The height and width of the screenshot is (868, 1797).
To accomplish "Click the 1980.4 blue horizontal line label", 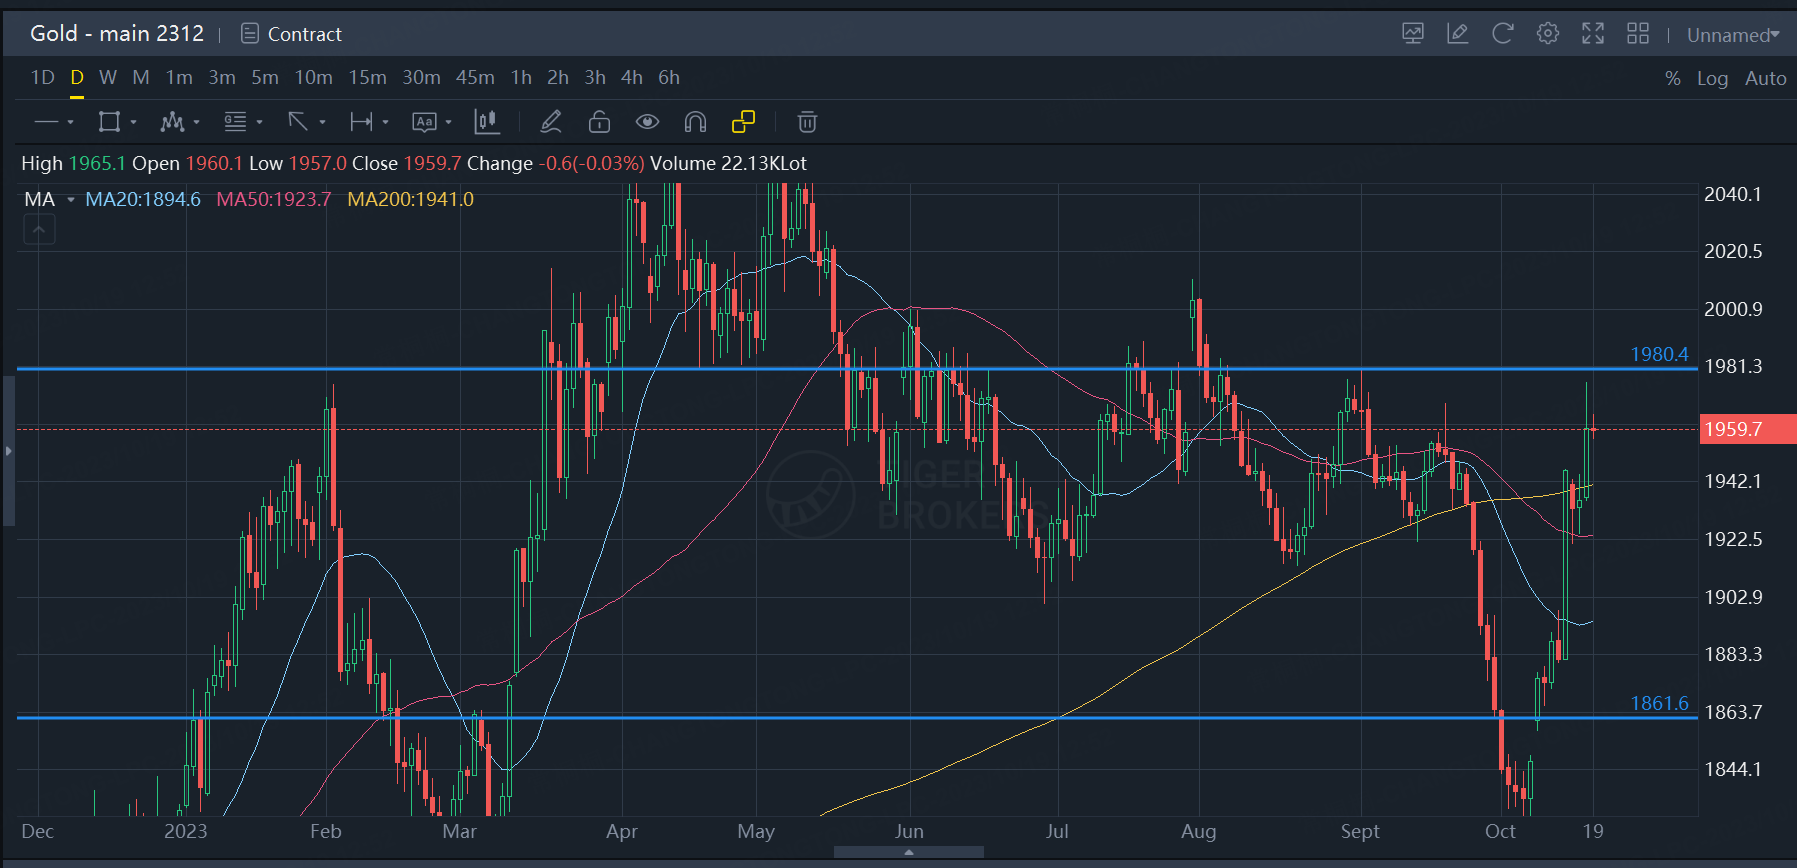I will [1658, 354].
